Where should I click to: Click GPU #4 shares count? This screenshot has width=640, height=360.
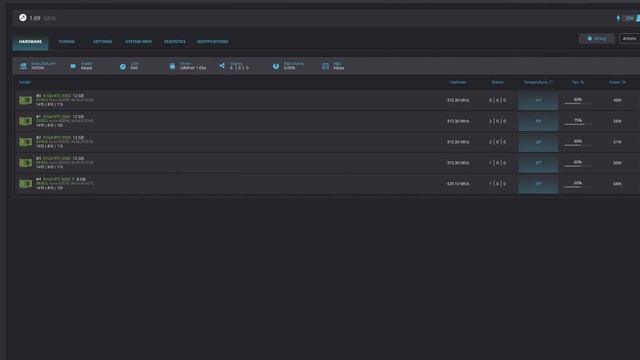pos(497,184)
